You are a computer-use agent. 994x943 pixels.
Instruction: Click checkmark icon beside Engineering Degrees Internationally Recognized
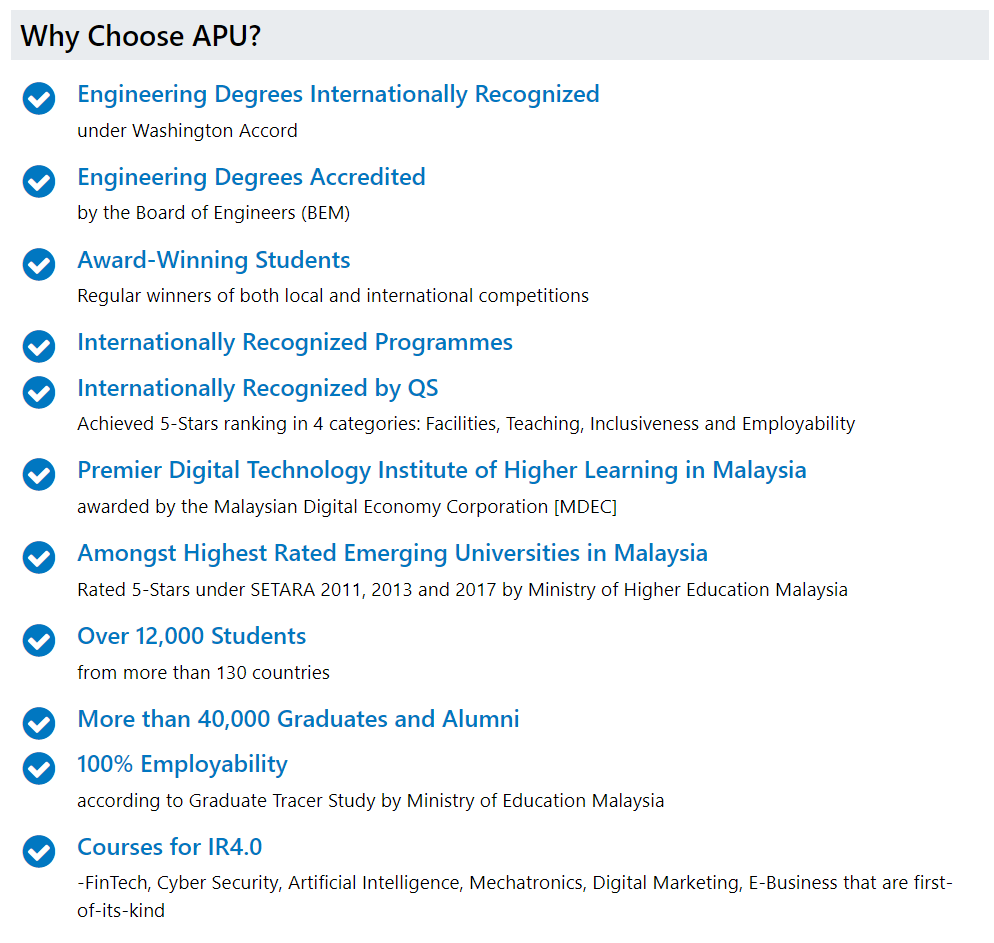(x=39, y=98)
